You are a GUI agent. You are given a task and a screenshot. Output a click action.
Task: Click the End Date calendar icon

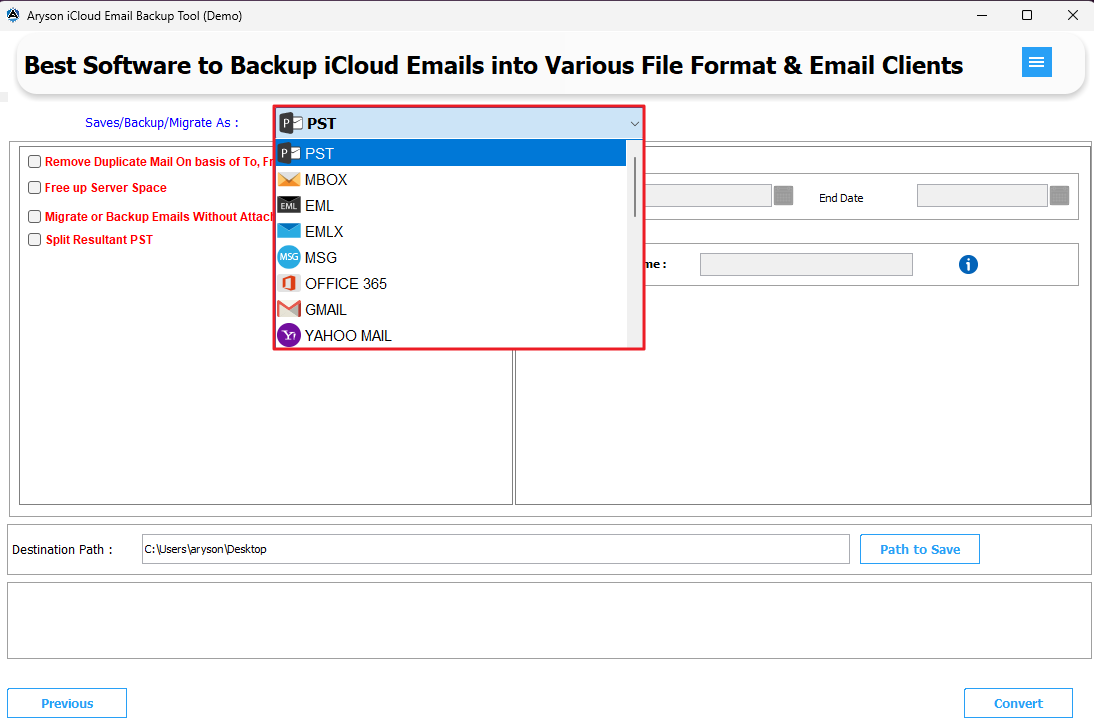[1059, 195]
